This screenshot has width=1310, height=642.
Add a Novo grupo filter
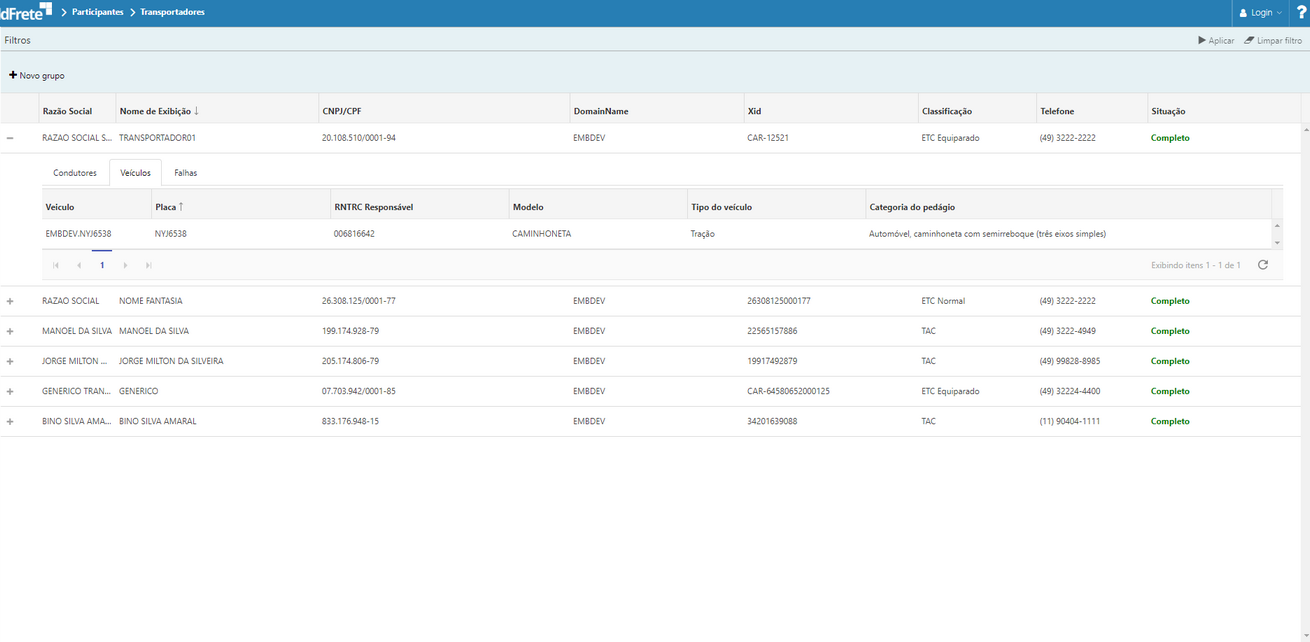[x=37, y=76]
